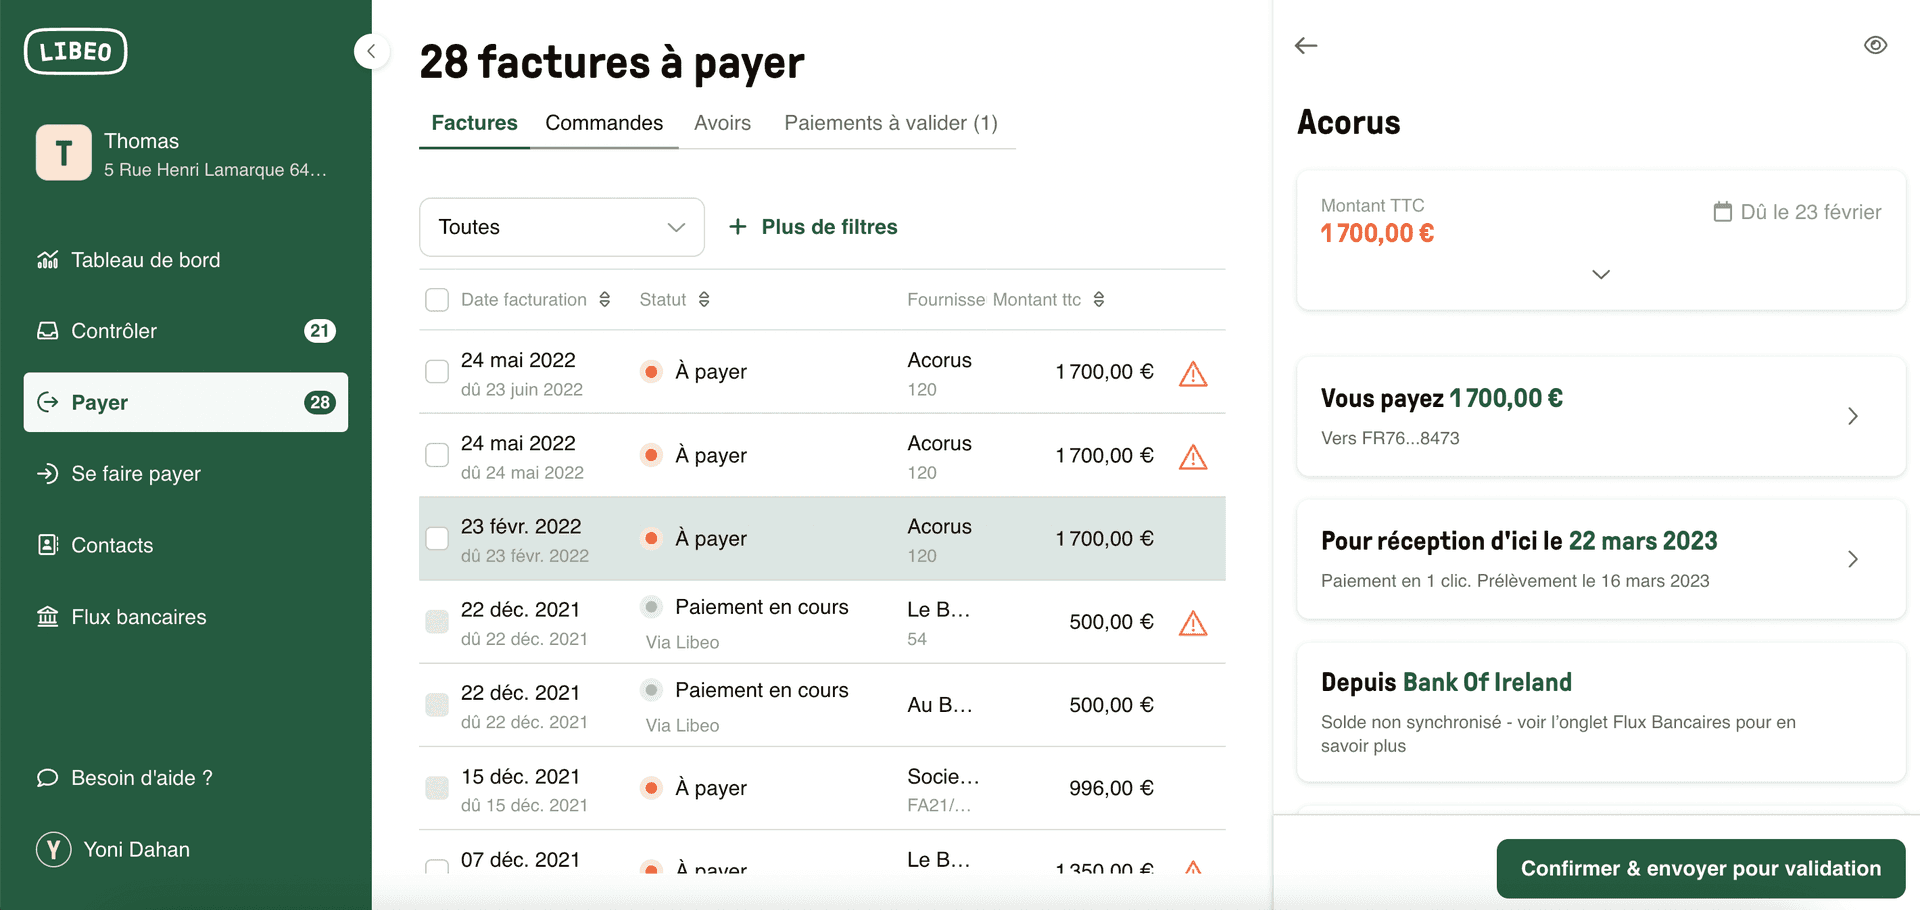Sort invoices by Date facturation
This screenshot has width=1920, height=910.
tap(605, 299)
